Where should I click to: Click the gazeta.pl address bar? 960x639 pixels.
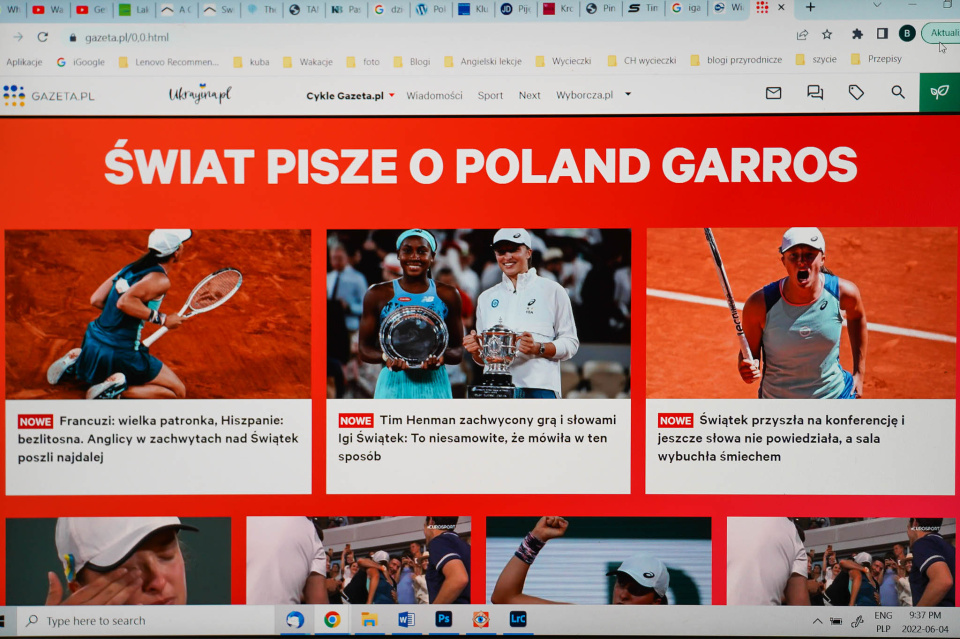pyautogui.click(x=422, y=37)
